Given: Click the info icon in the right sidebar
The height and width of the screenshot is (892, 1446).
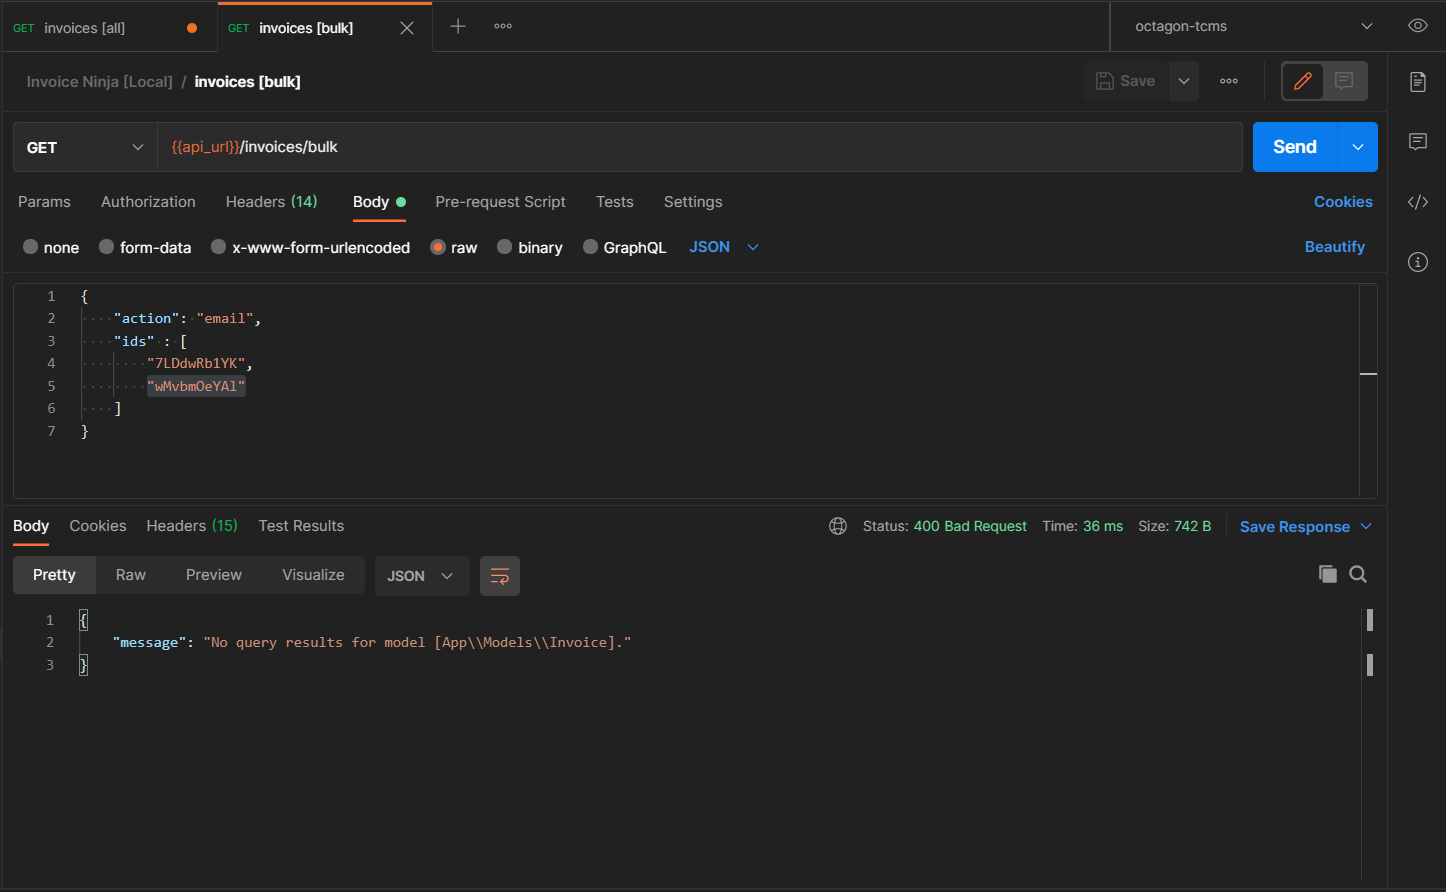Looking at the screenshot, I should (x=1418, y=262).
